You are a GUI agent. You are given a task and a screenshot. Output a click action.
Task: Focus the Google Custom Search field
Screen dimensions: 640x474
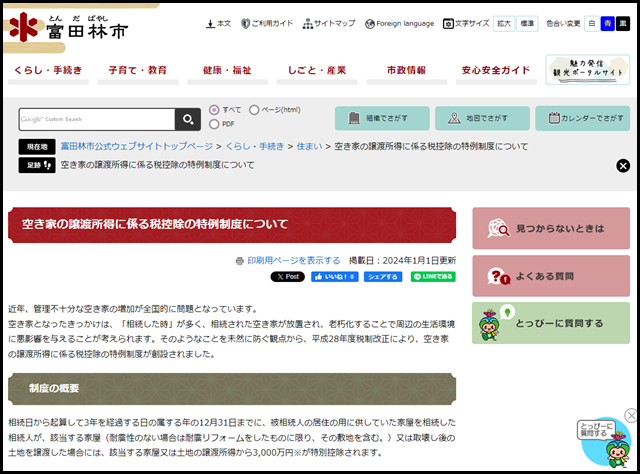coord(97,119)
